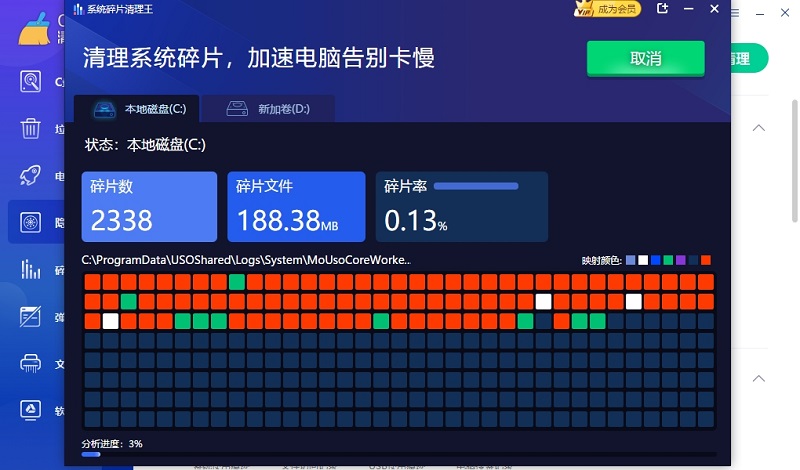The image size is (800, 470).
Task: Click the orange-red legend swatch
Action: coord(706,260)
